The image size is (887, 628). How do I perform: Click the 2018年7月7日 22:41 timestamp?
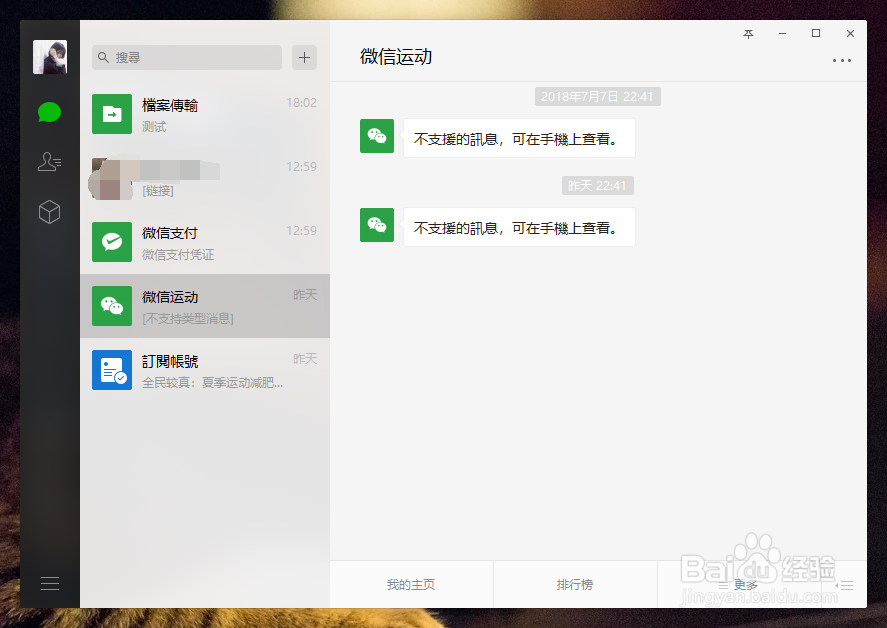(x=597, y=96)
